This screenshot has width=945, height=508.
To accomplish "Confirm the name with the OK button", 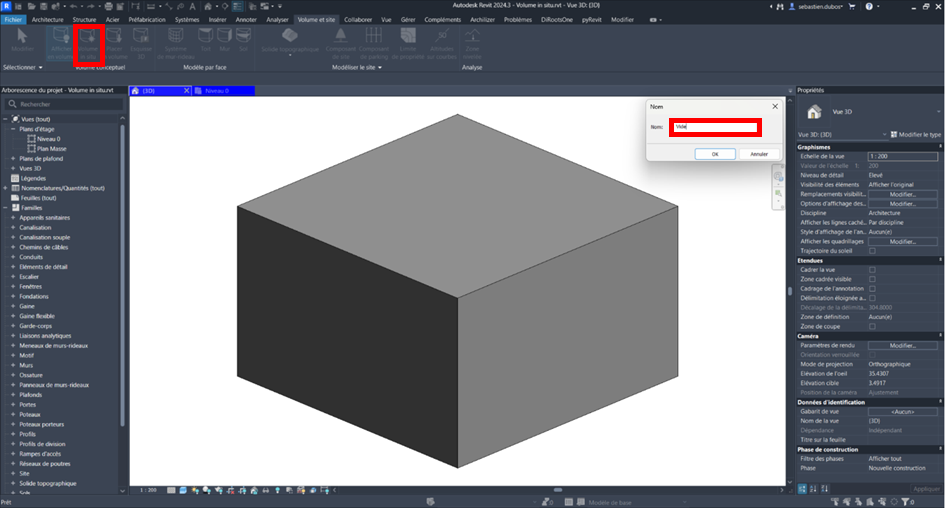I will 714,154.
